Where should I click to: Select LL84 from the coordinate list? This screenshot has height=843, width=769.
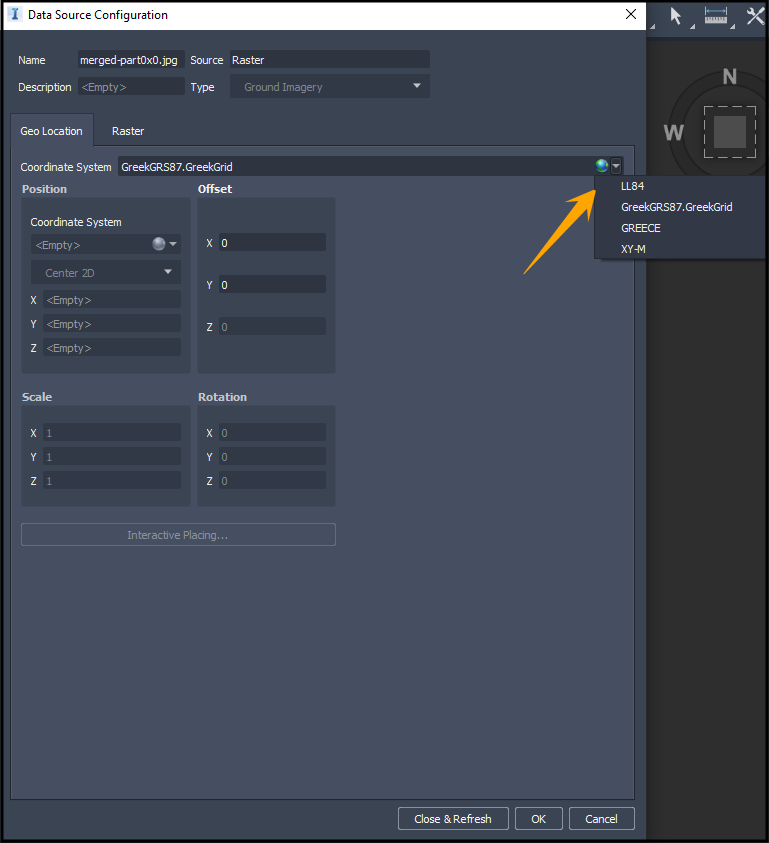click(632, 186)
